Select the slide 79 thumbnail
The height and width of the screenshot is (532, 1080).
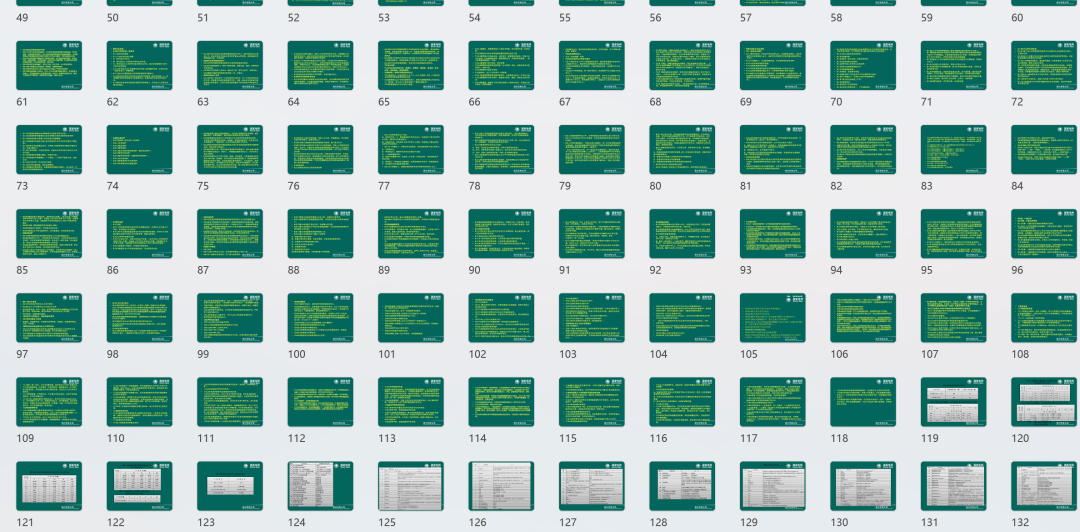591,150
